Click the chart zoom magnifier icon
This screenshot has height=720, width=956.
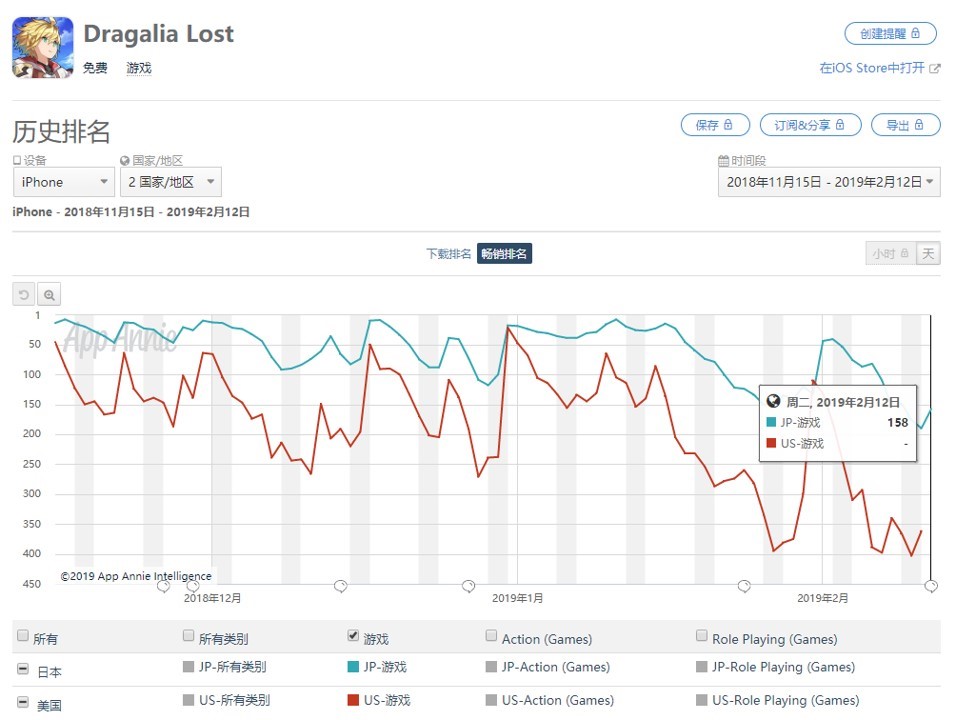coord(49,294)
